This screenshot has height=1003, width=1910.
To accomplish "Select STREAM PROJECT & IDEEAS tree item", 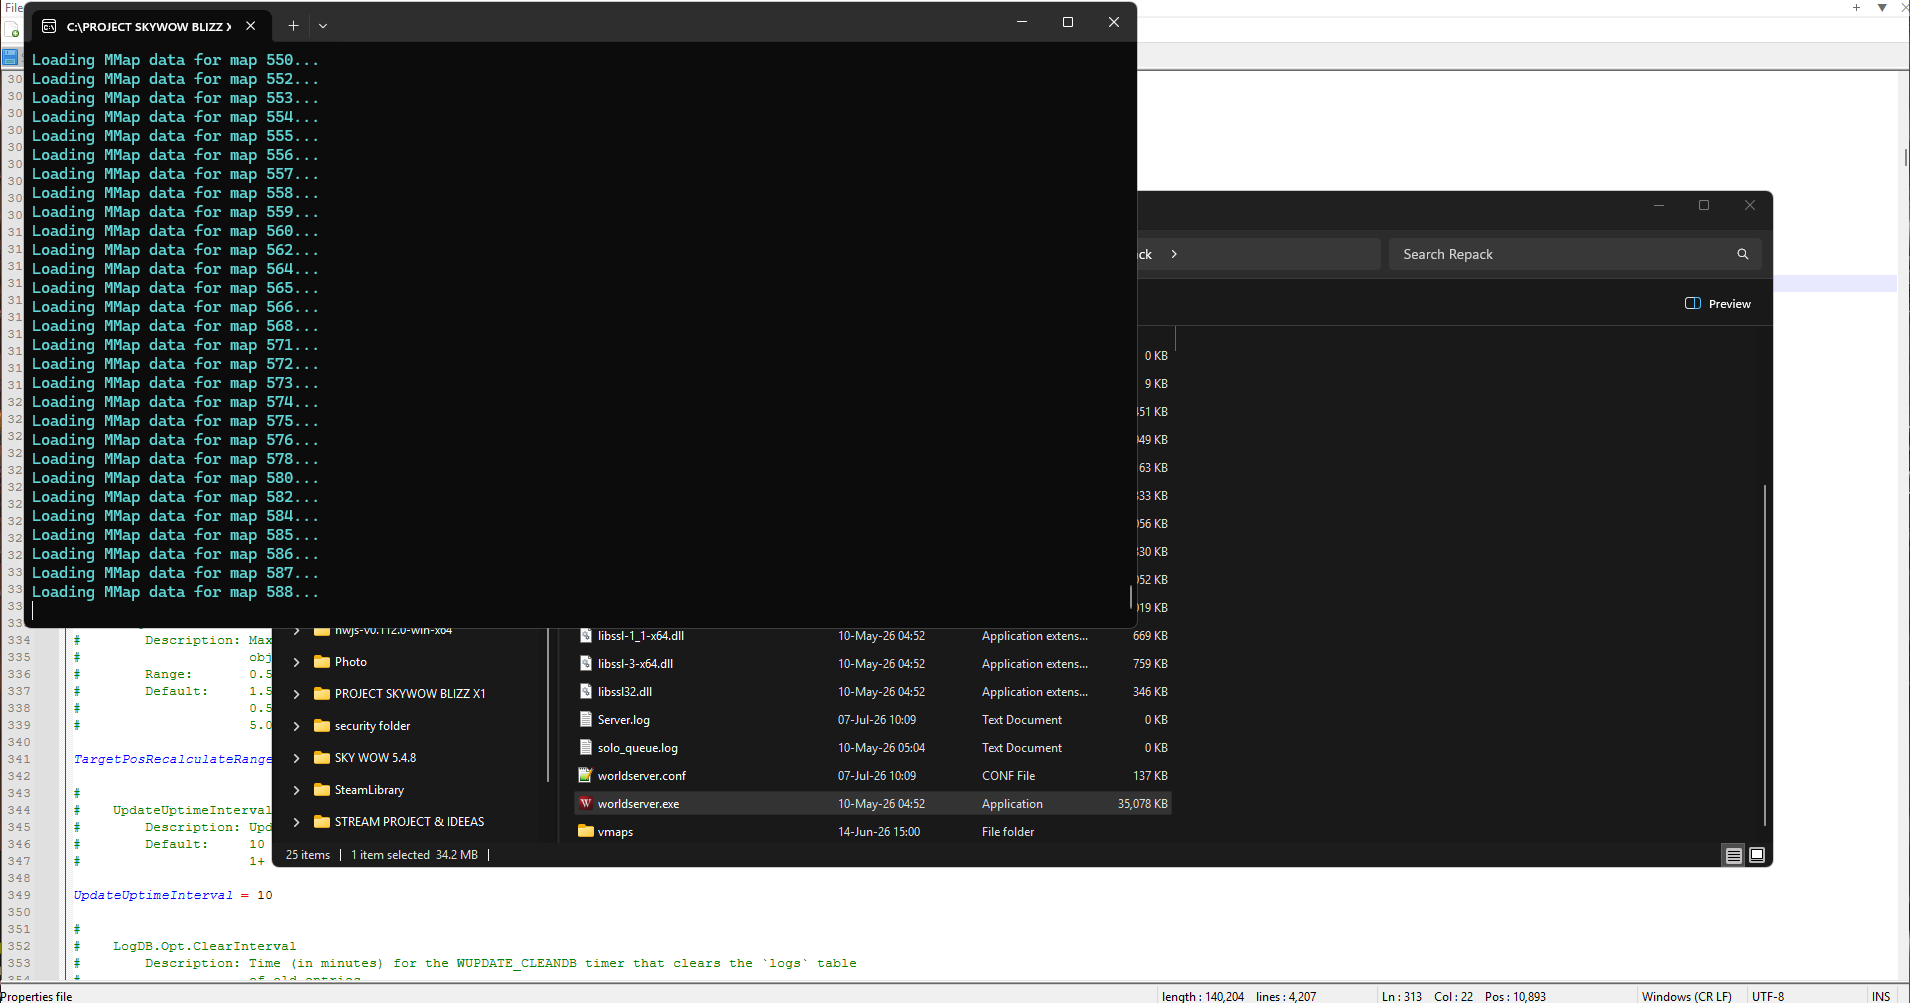I will tap(409, 822).
